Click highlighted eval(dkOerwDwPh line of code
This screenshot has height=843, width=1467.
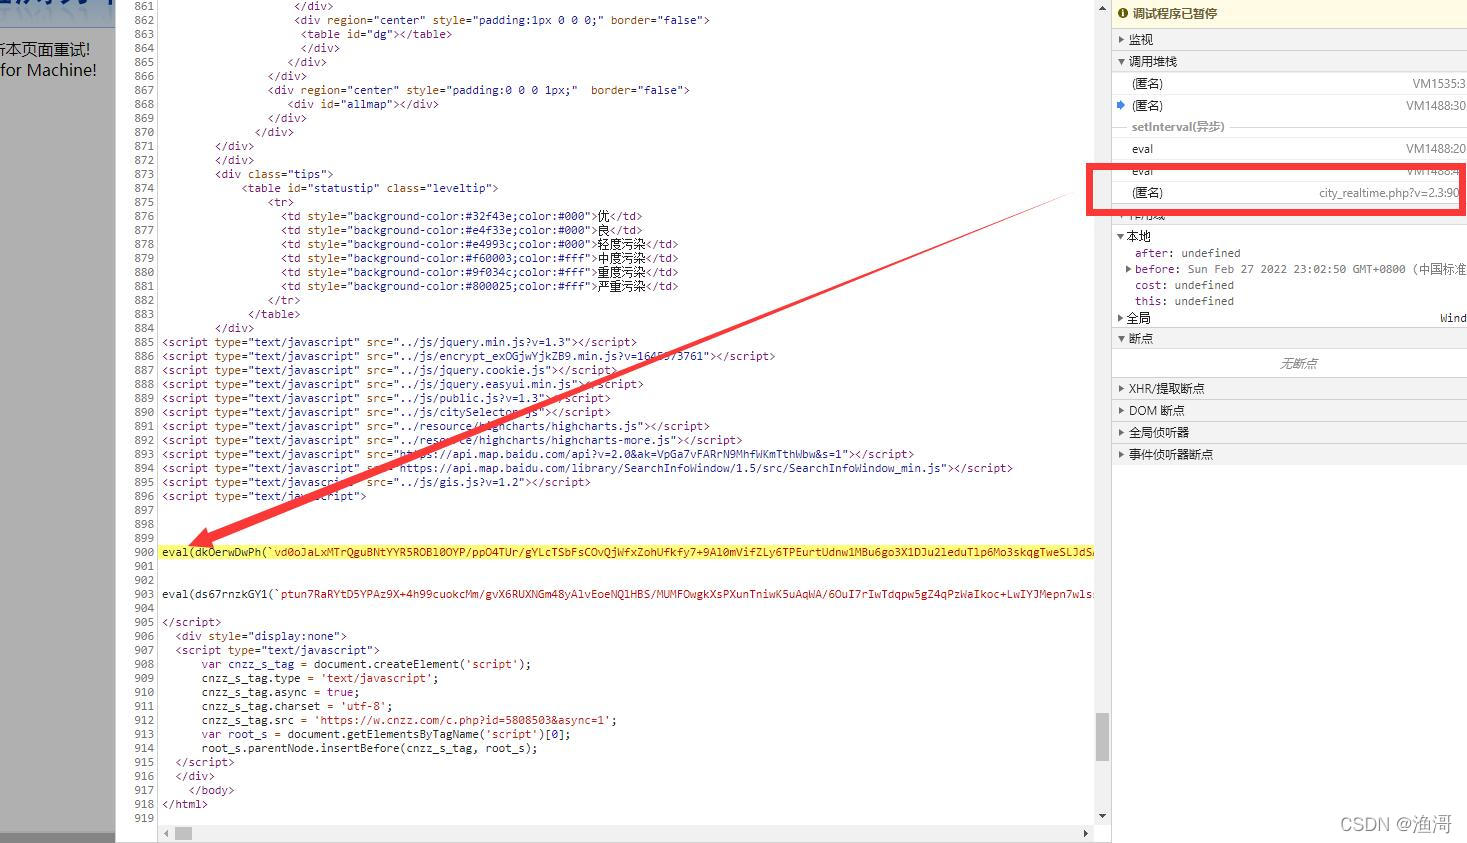point(628,553)
